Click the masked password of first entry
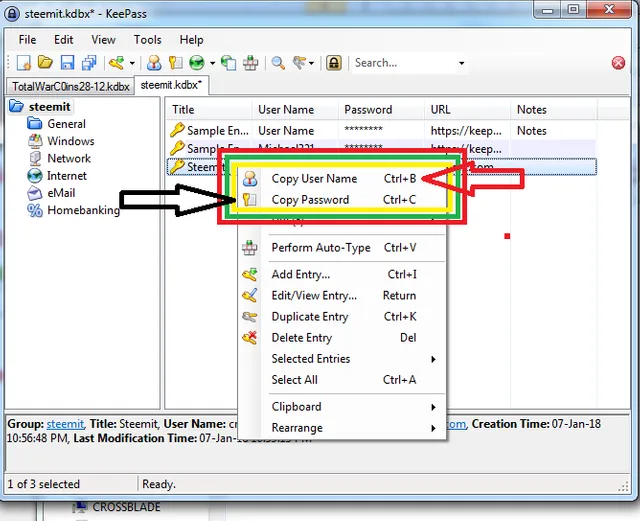Image resolution: width=640 pixels, height=521 pixels. (363, 130)
